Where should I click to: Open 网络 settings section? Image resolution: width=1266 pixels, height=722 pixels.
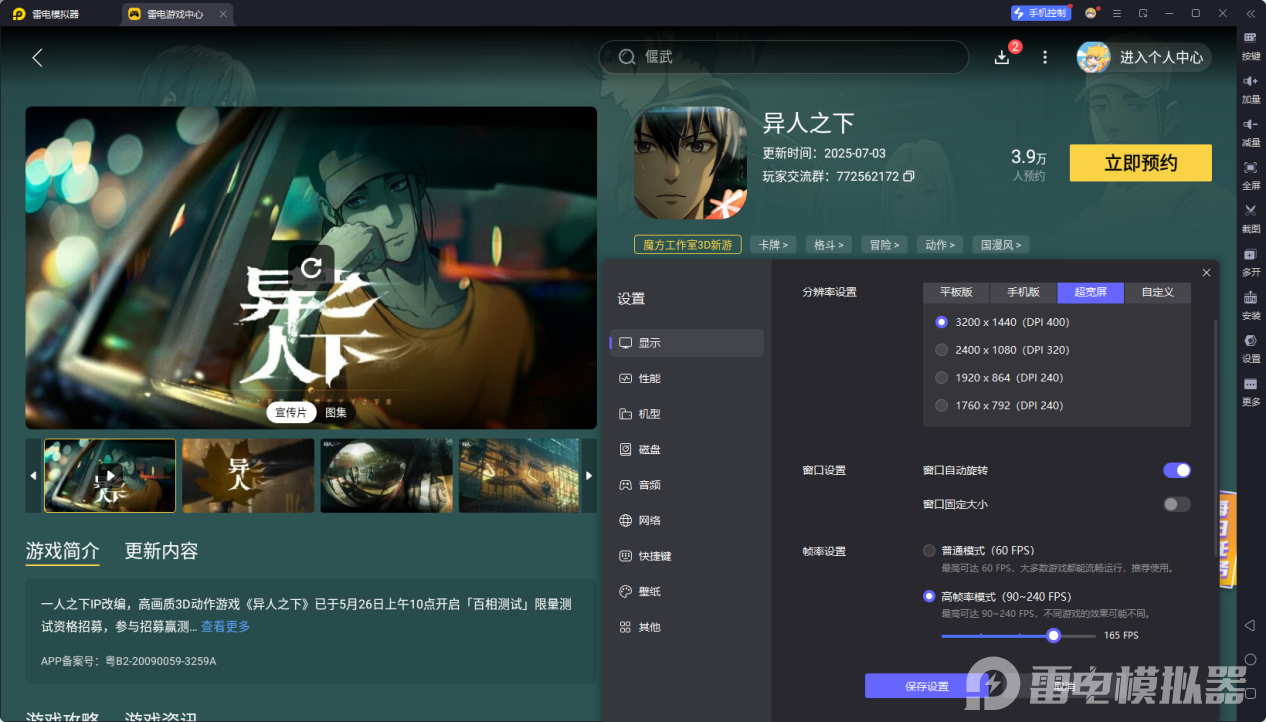pos(687,521)
